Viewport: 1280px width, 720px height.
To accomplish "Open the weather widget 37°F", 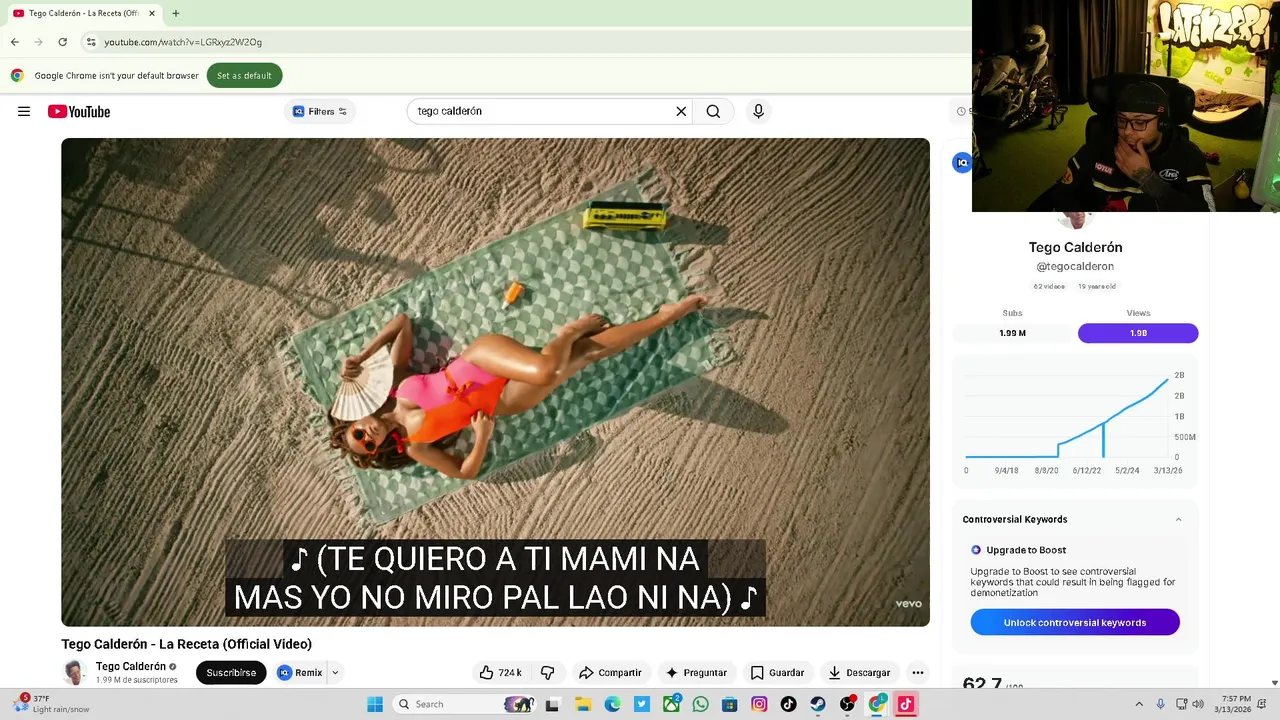I will pyautogui.click(x=50, y=704).
